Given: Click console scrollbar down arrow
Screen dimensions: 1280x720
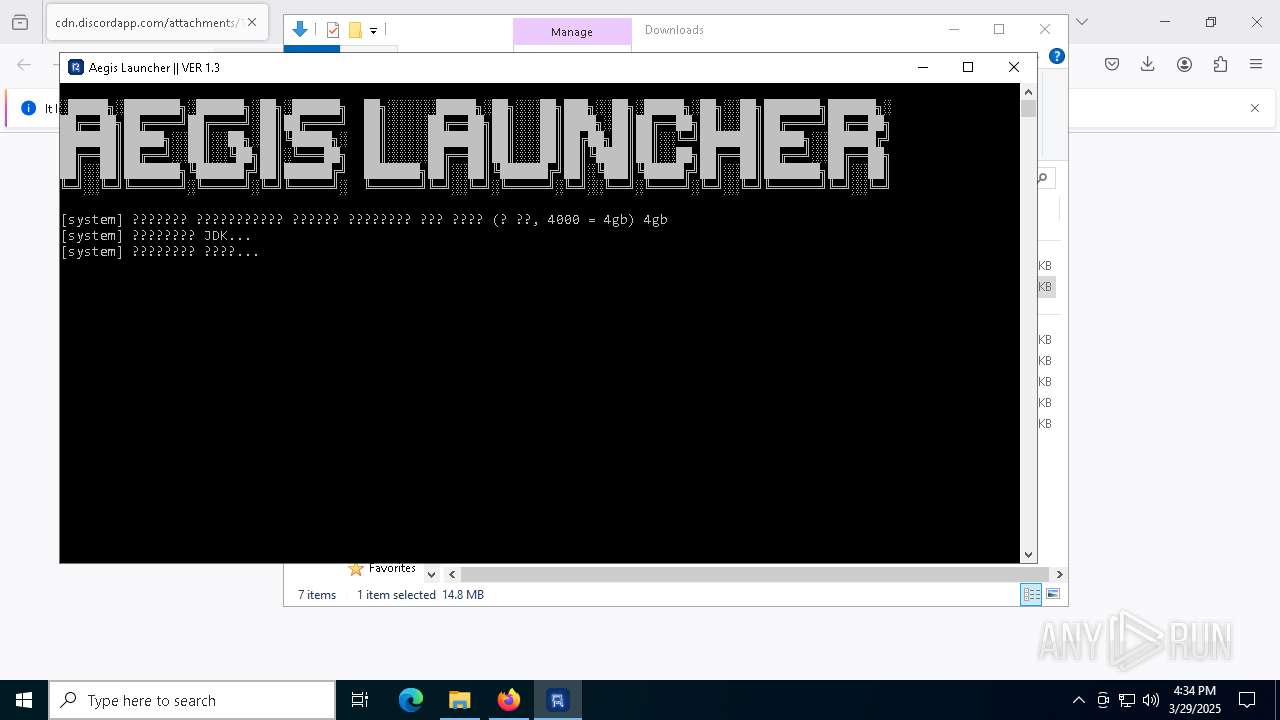Looking at the screenshot, I should point(1028,554).
